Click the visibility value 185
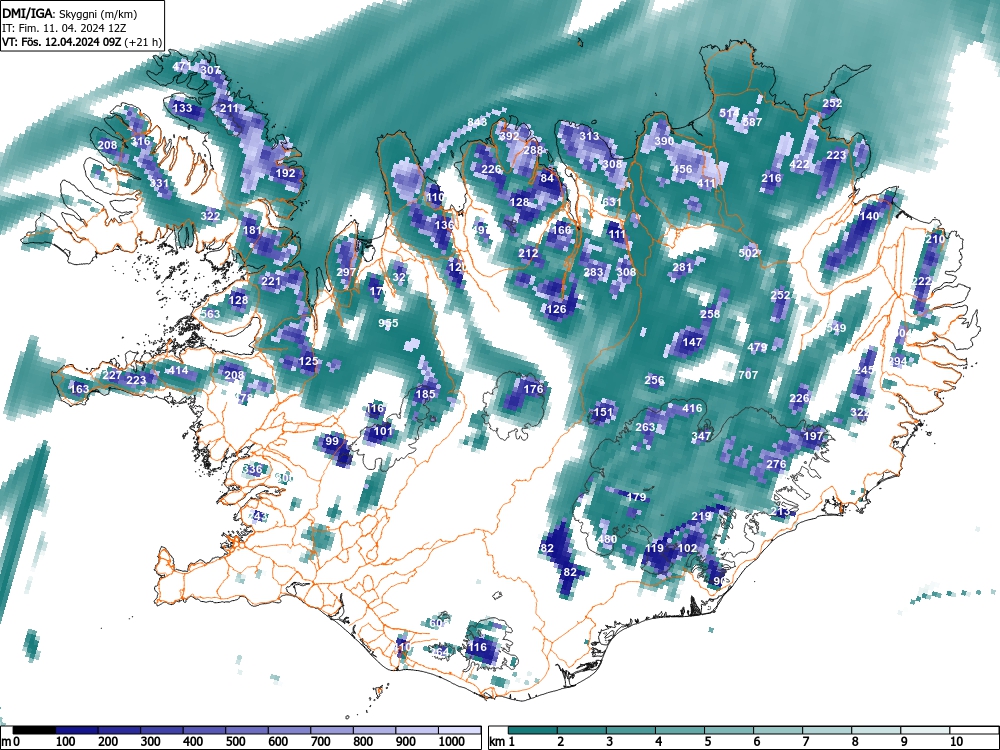The height and width of the screenshot is (750, 1000). tap(425, 393)
